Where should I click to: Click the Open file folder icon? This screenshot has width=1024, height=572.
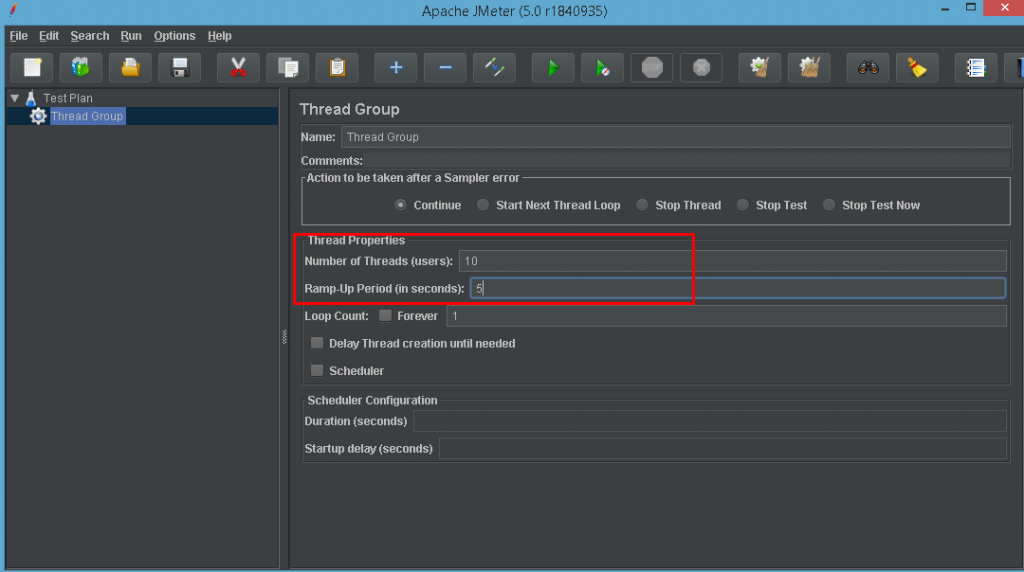tap(131, 67)
